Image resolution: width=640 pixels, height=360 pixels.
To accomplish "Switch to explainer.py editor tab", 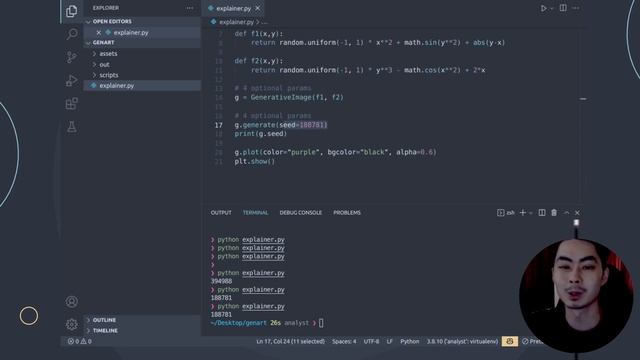I will (233, 8).
